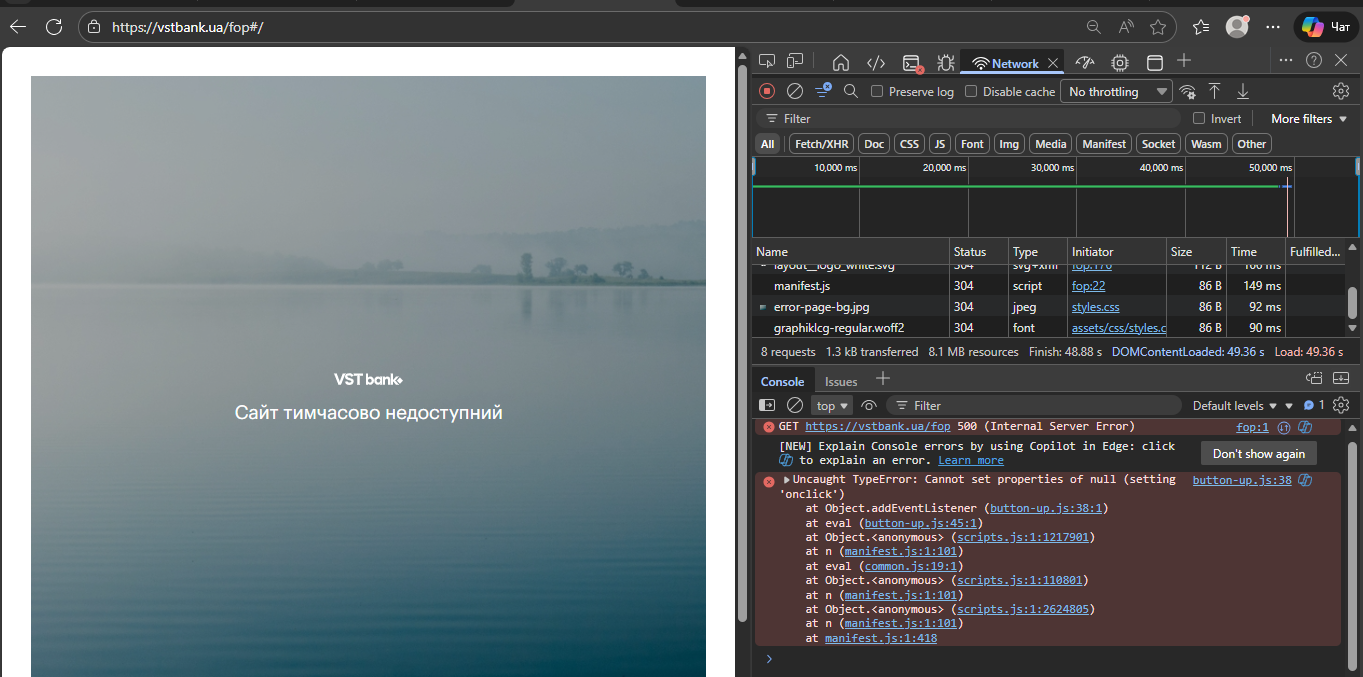
Task: Click the network filter input field
Action: (x=970, y=118)
